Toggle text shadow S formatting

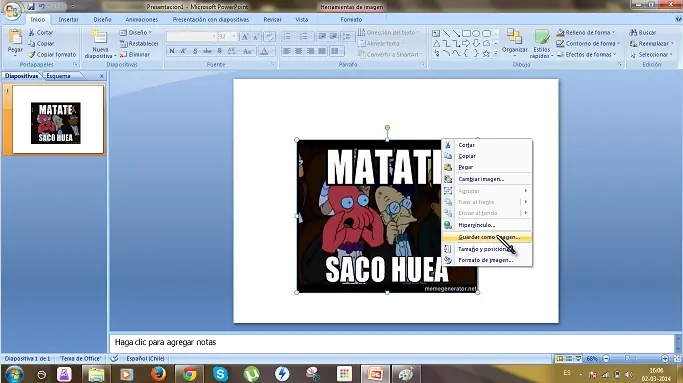220,51
